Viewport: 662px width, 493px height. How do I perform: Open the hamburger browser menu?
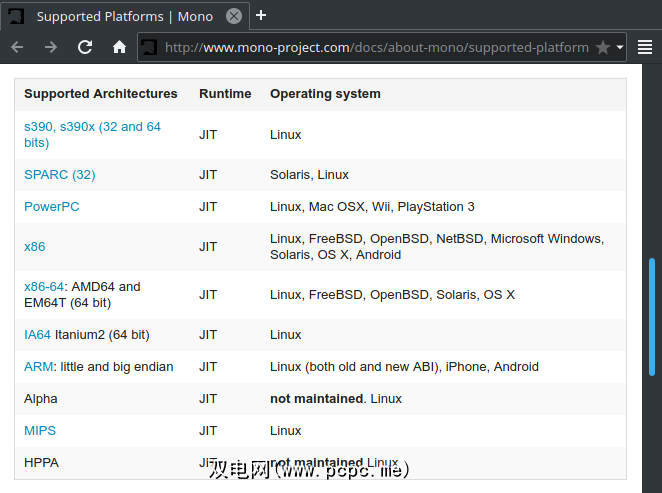tap(645, 47)
